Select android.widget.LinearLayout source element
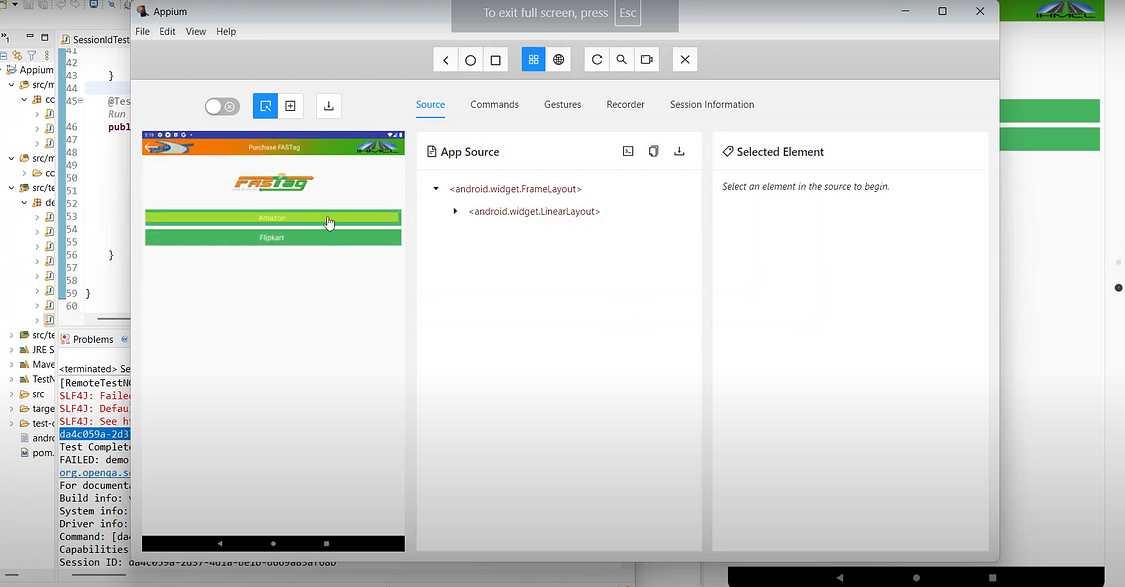 click(535, 211)
